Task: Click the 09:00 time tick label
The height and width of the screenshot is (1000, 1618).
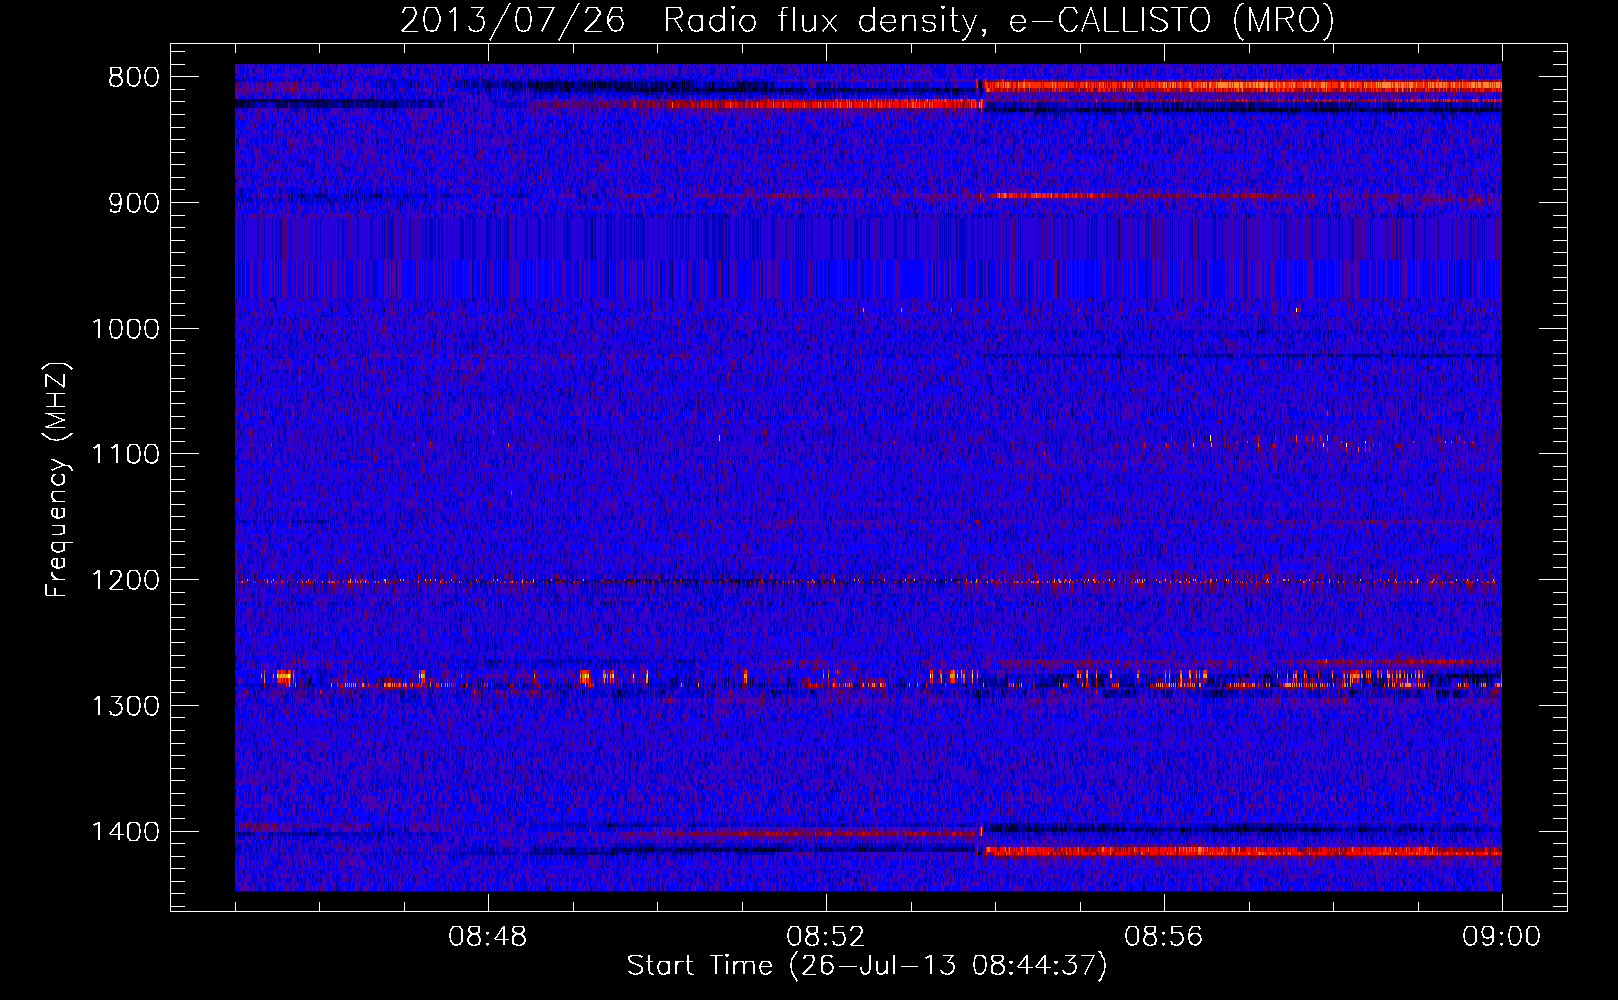Action: (x=1501, y=937)
